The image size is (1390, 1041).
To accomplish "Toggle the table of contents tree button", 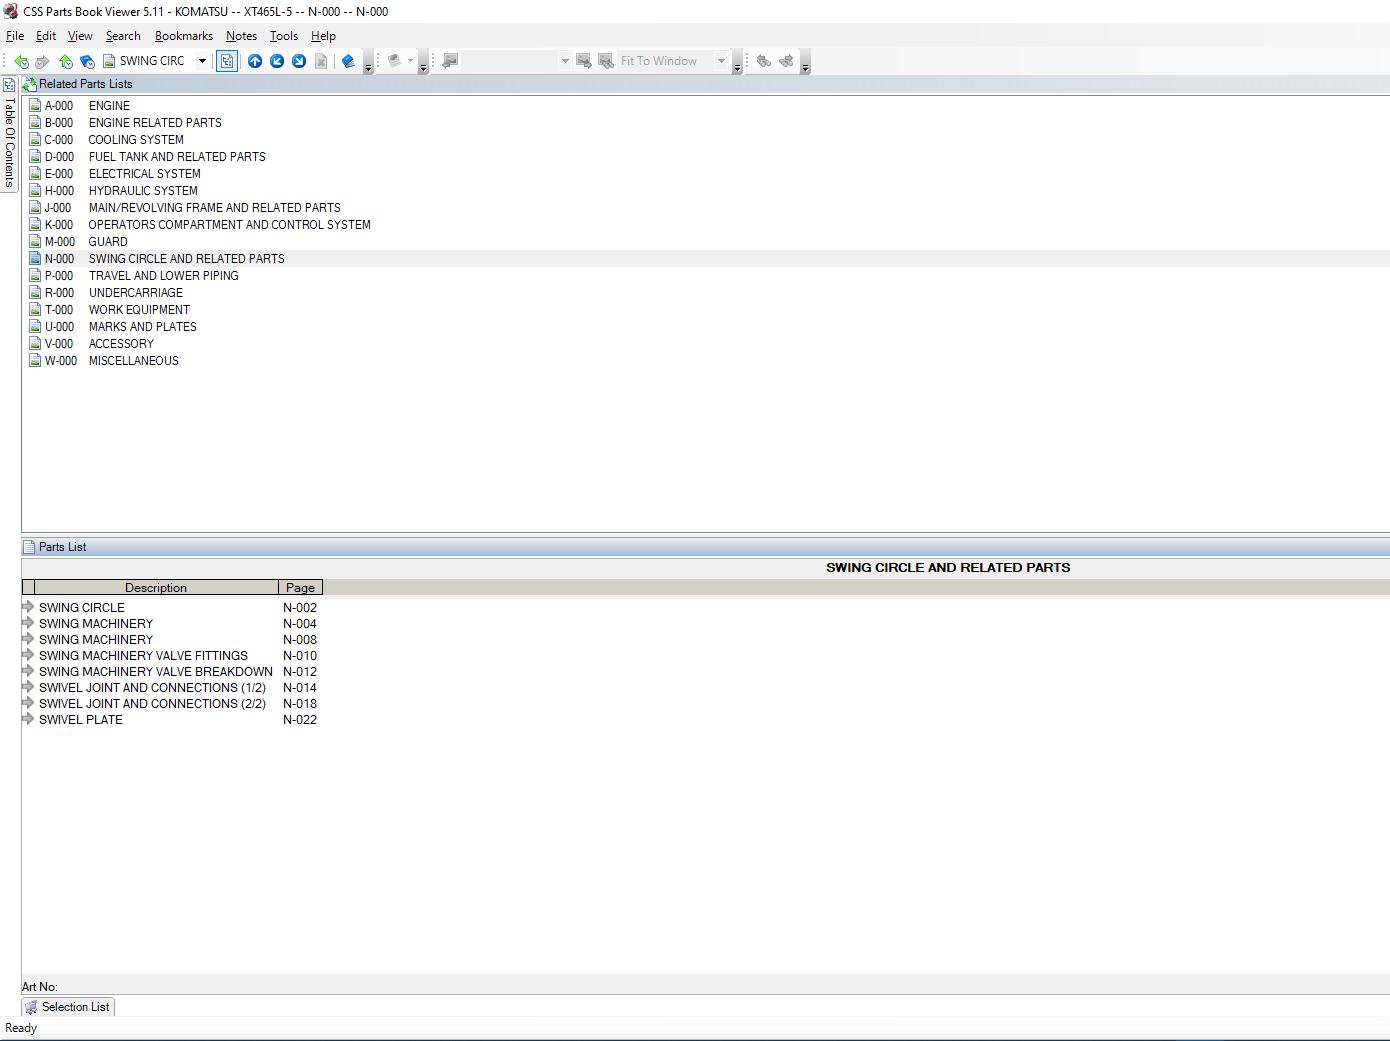I will click(227, 61).
